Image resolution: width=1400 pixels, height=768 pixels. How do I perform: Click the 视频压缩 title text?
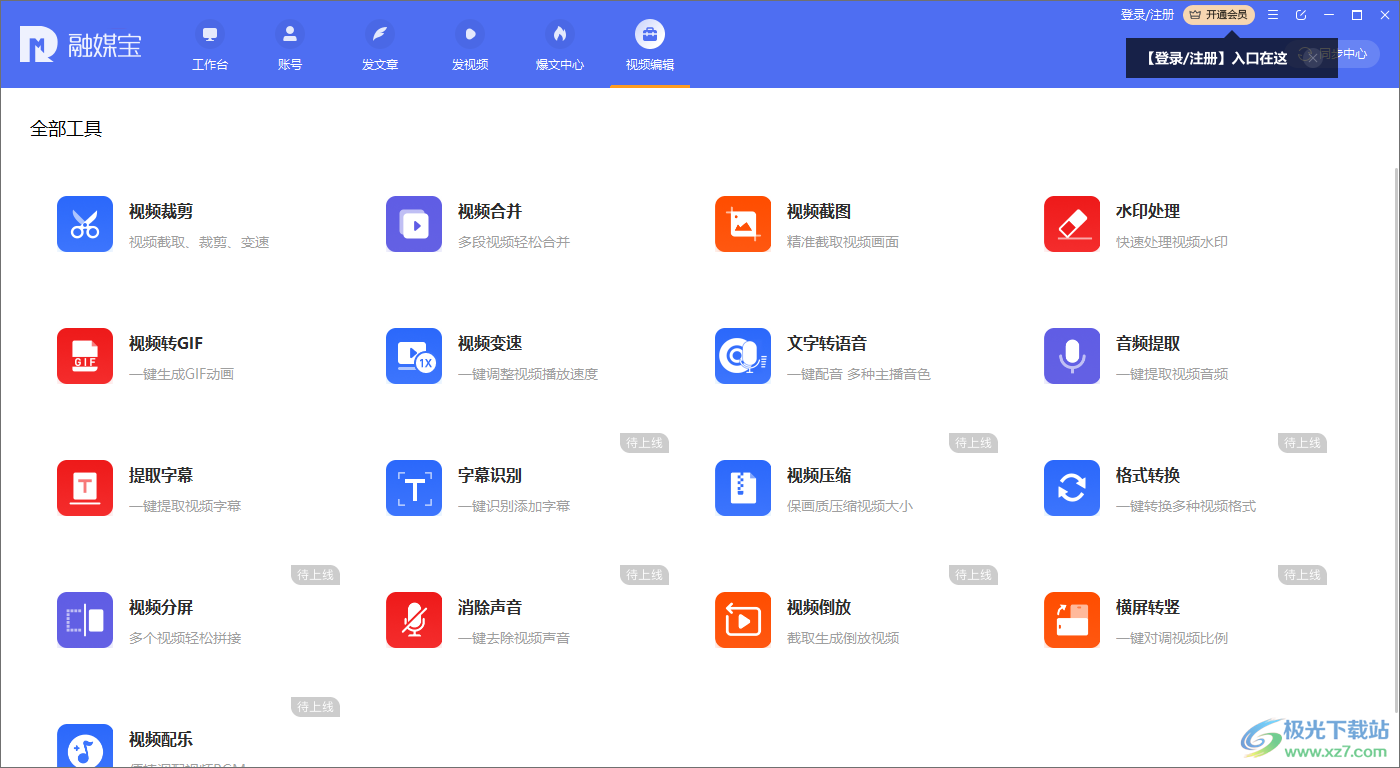tap(819, 476)
